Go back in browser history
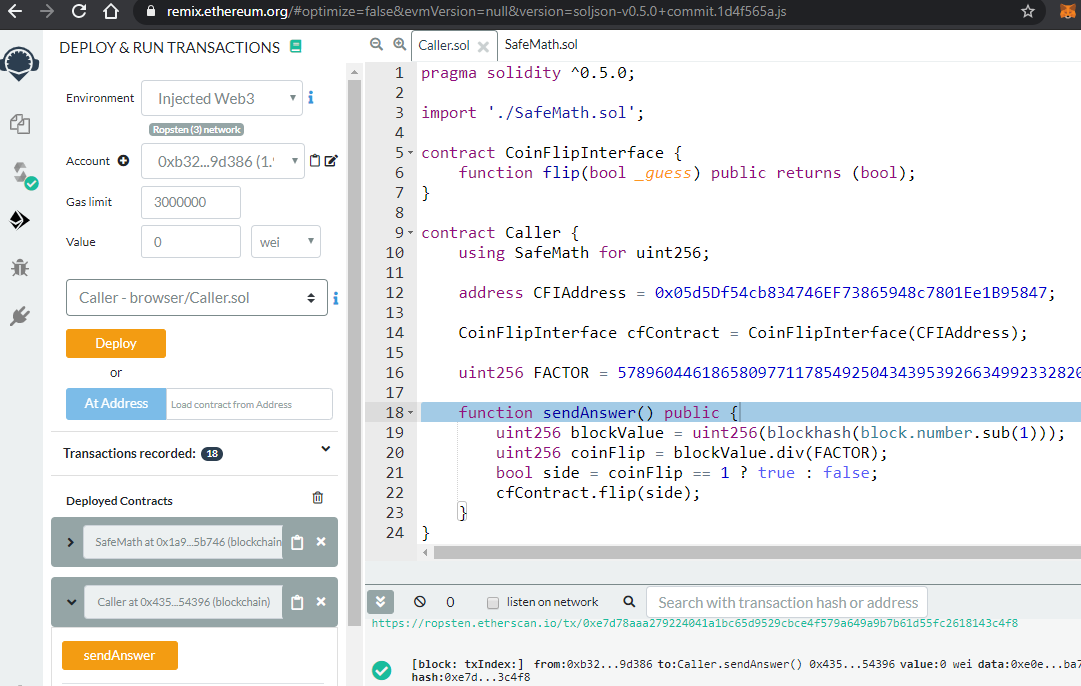 14,11
